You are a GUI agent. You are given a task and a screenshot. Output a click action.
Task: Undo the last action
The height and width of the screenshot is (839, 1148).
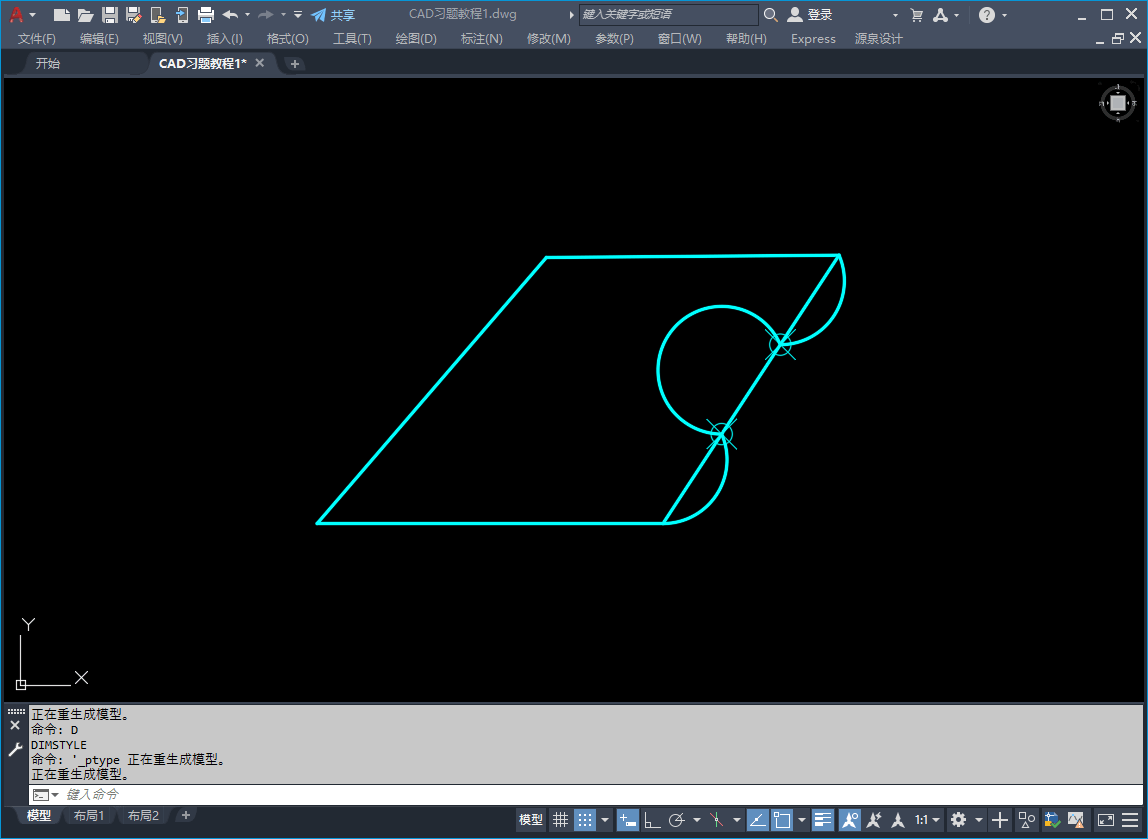231,15
